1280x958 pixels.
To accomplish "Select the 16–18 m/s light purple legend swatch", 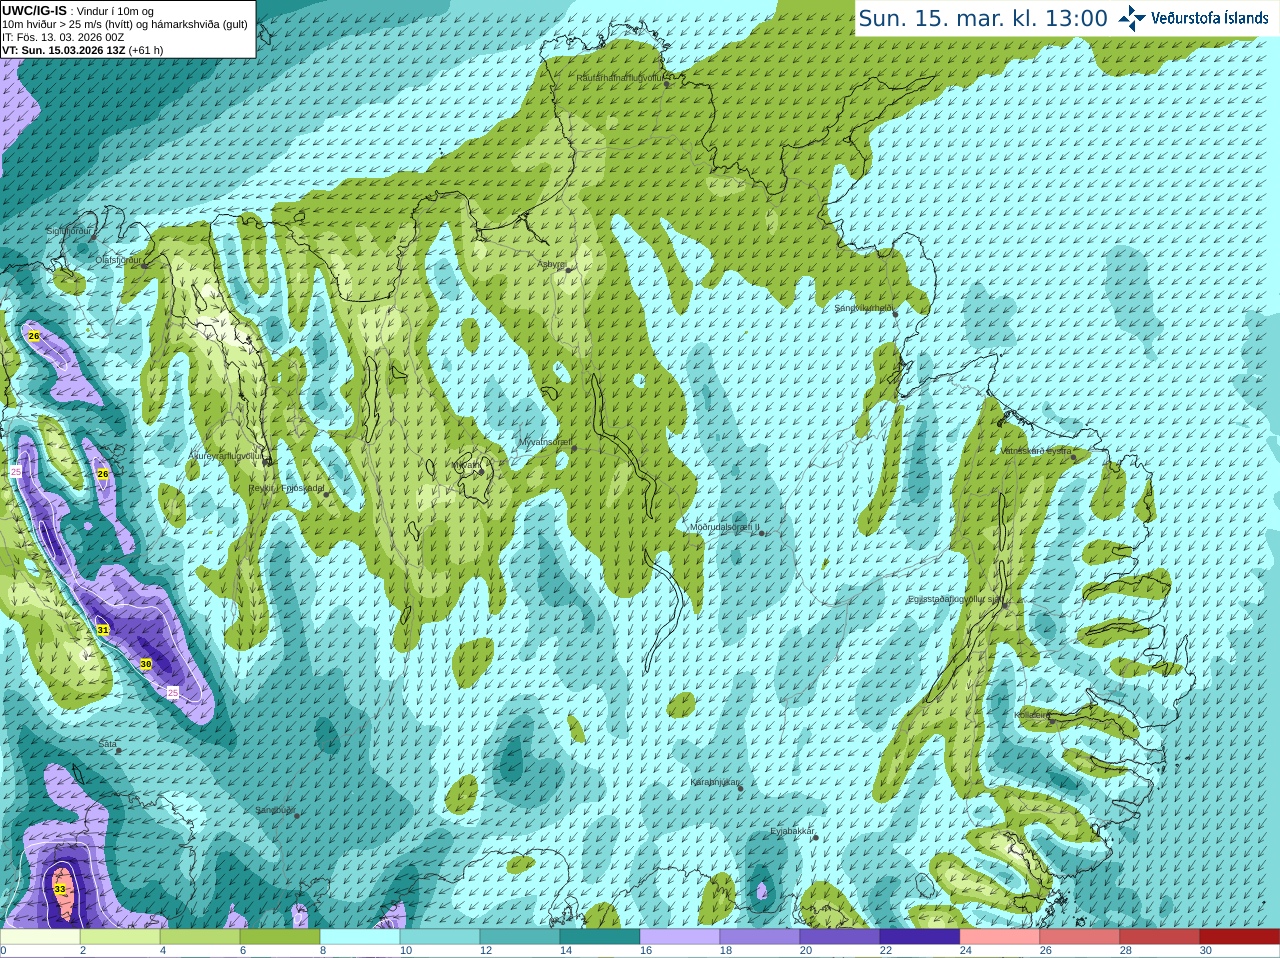I will [x=680, y=937].
